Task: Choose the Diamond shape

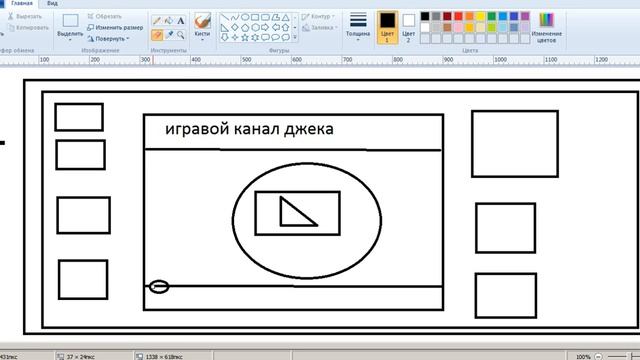Action: 235,27
